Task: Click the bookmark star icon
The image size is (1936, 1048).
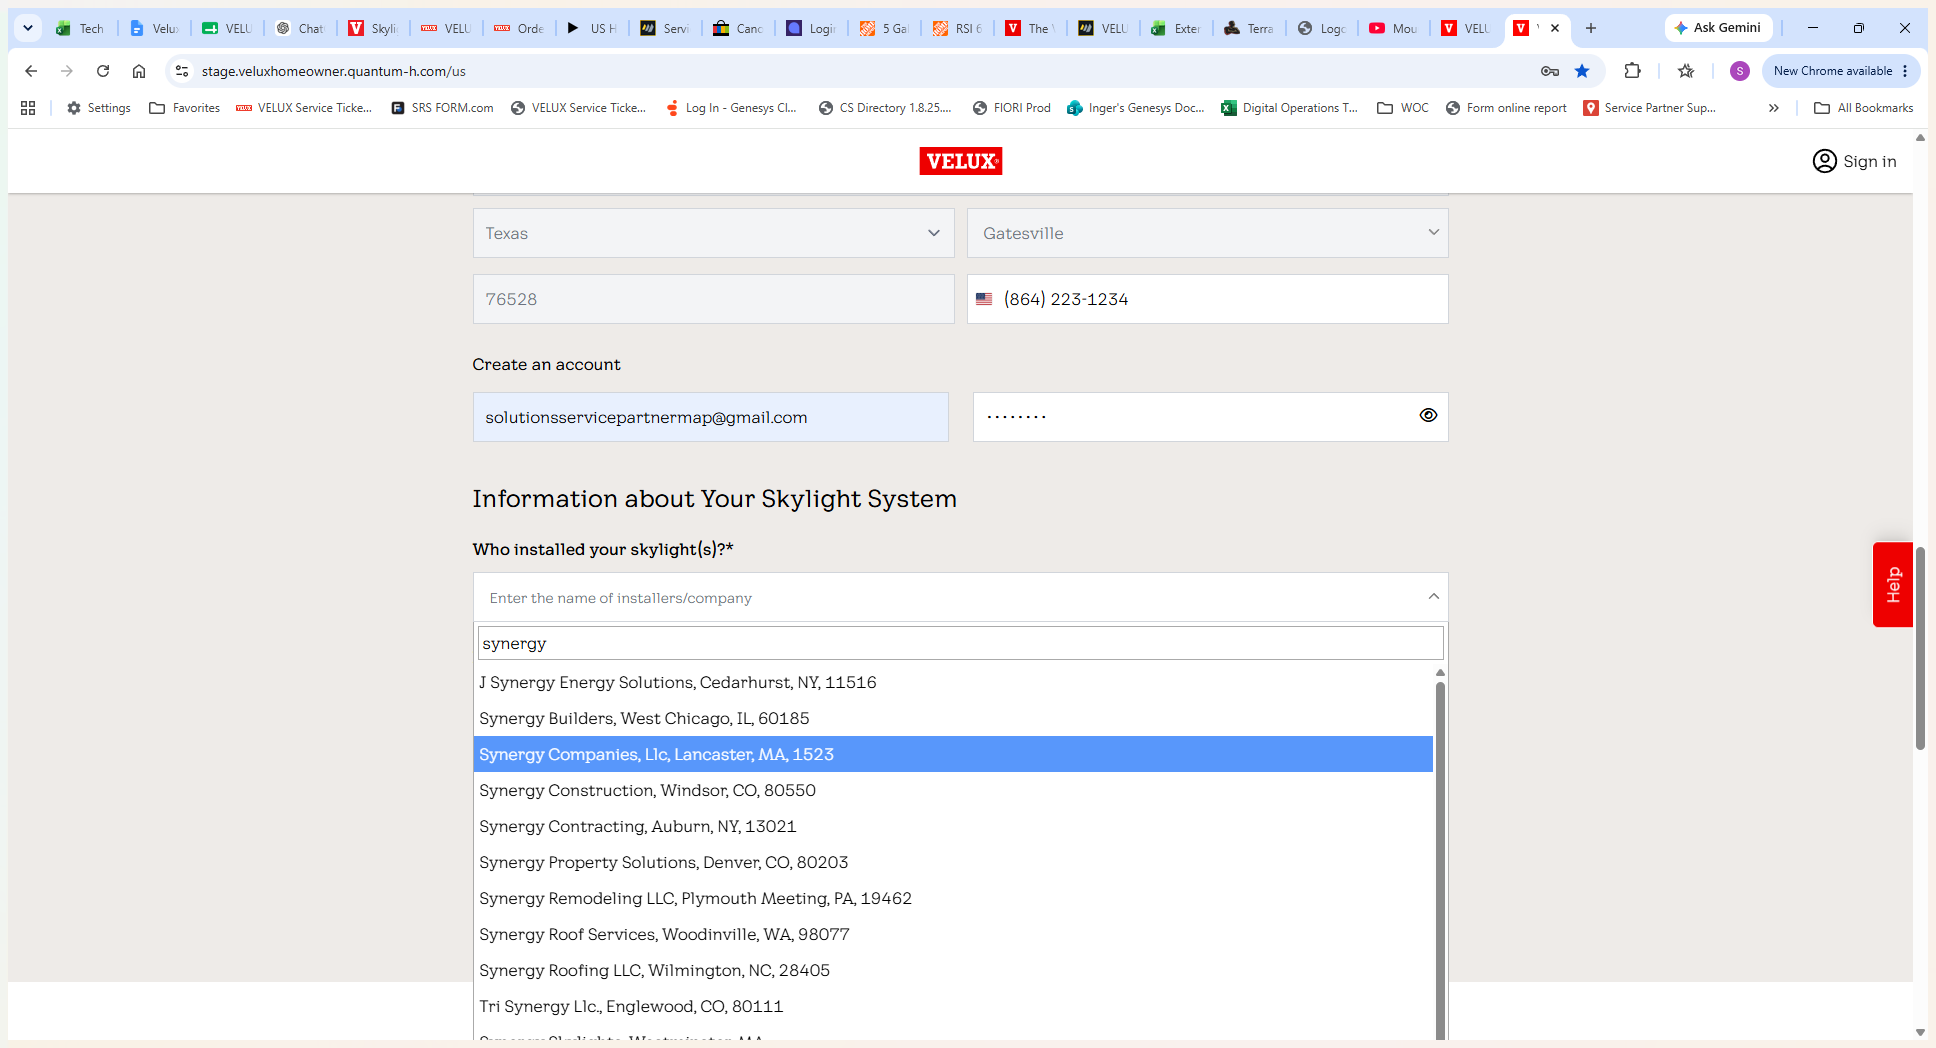Action: (x=1582, y=71)
